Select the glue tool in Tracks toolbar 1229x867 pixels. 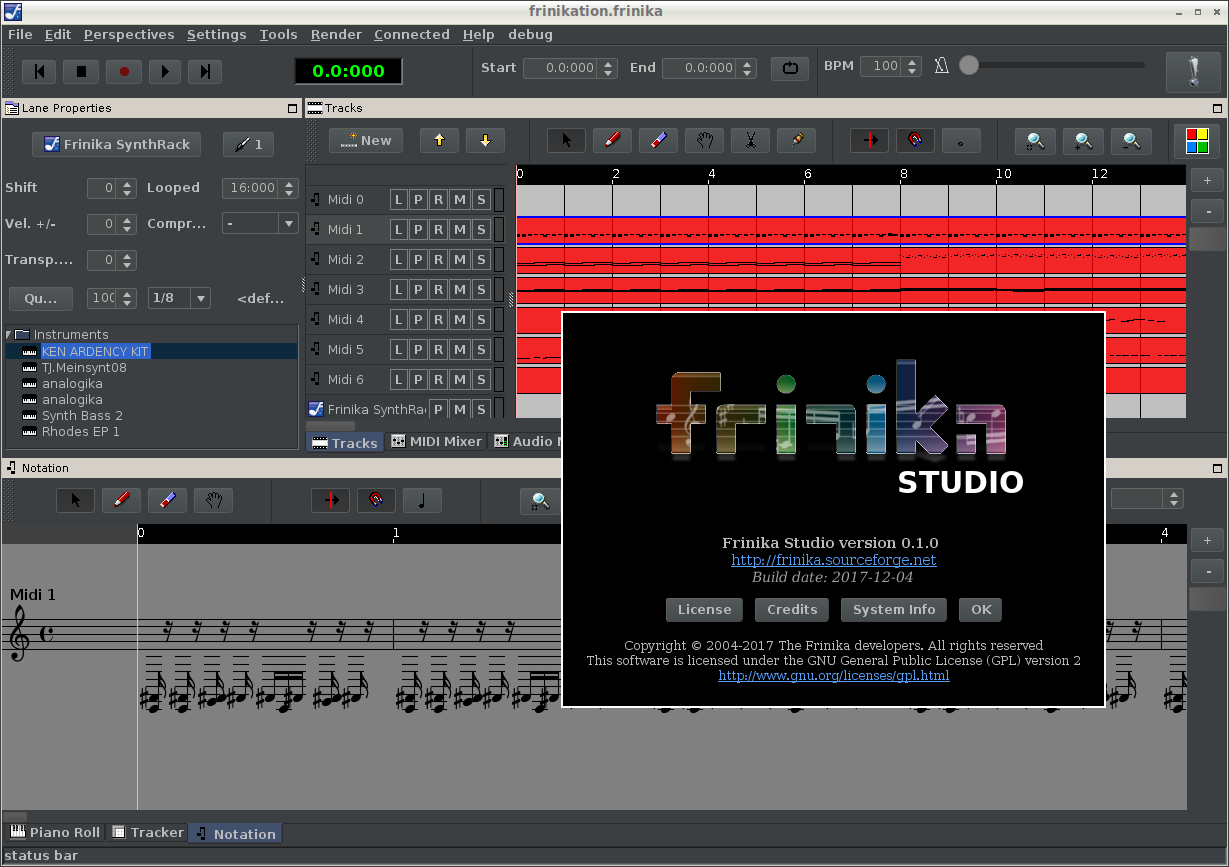coord(796,141)
